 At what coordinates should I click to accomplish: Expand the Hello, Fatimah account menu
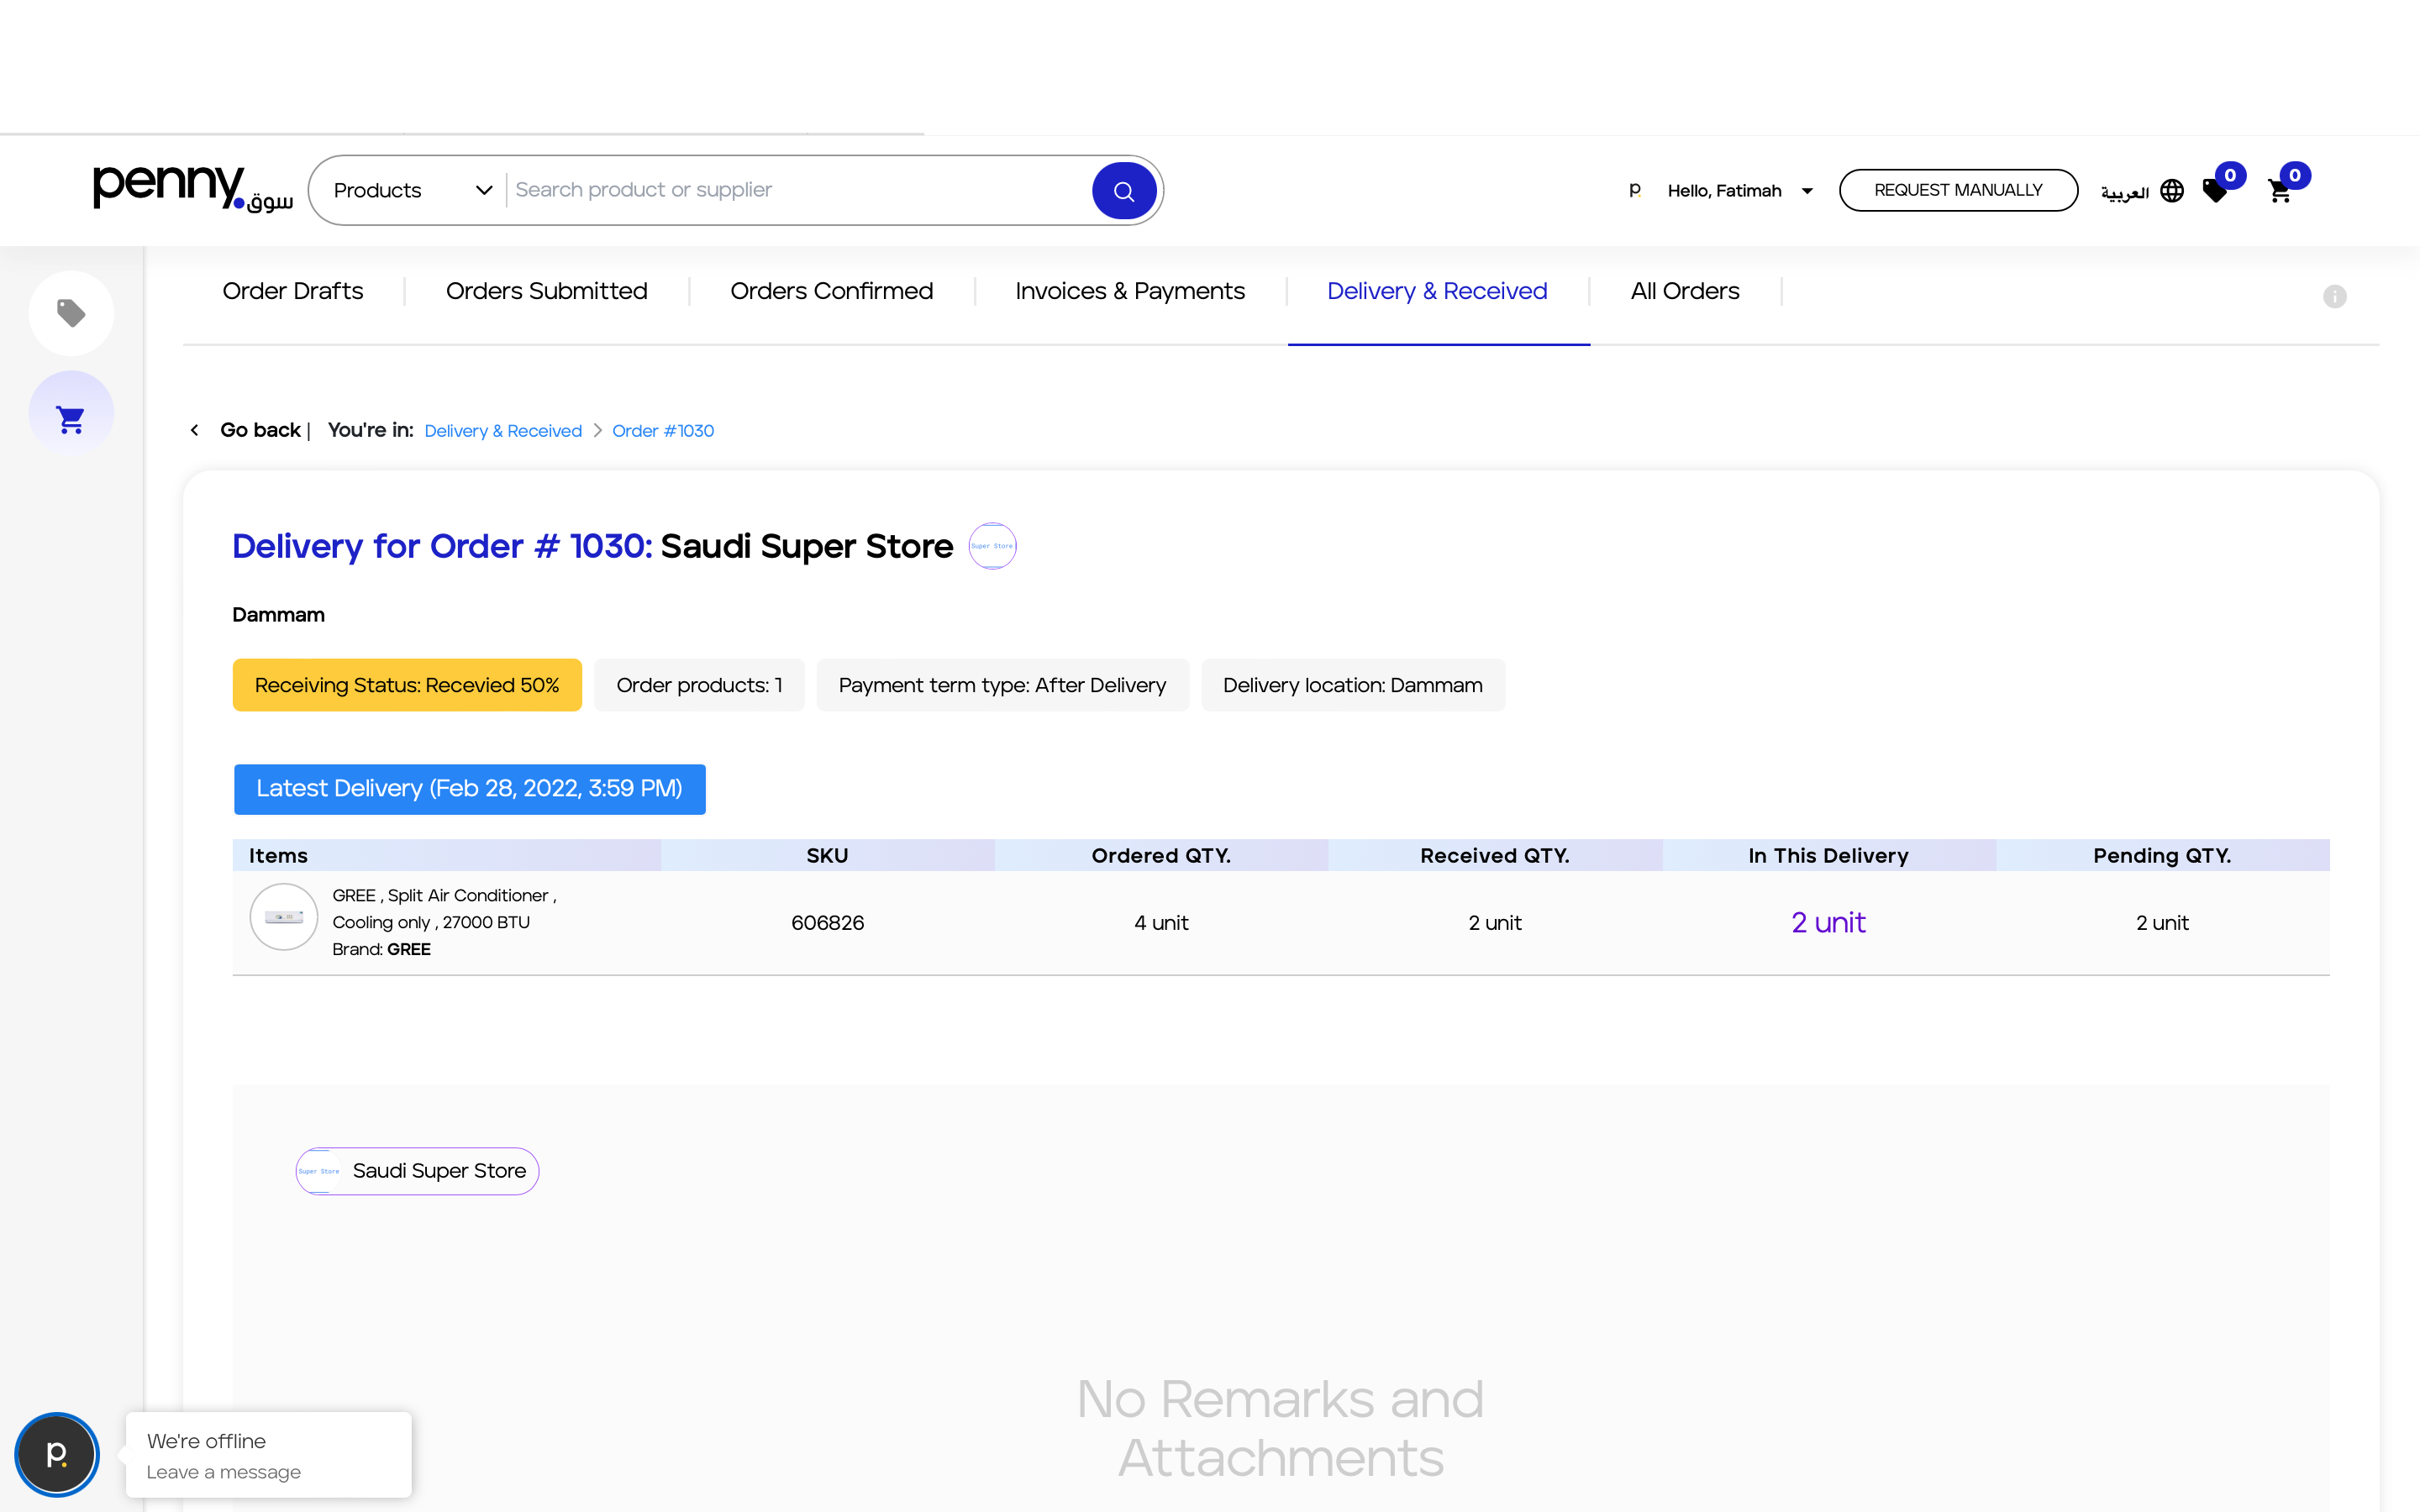coord(1740,190)
